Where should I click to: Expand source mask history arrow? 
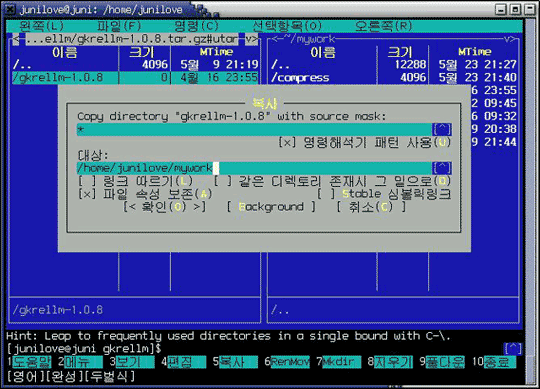[x=442, y=129]
